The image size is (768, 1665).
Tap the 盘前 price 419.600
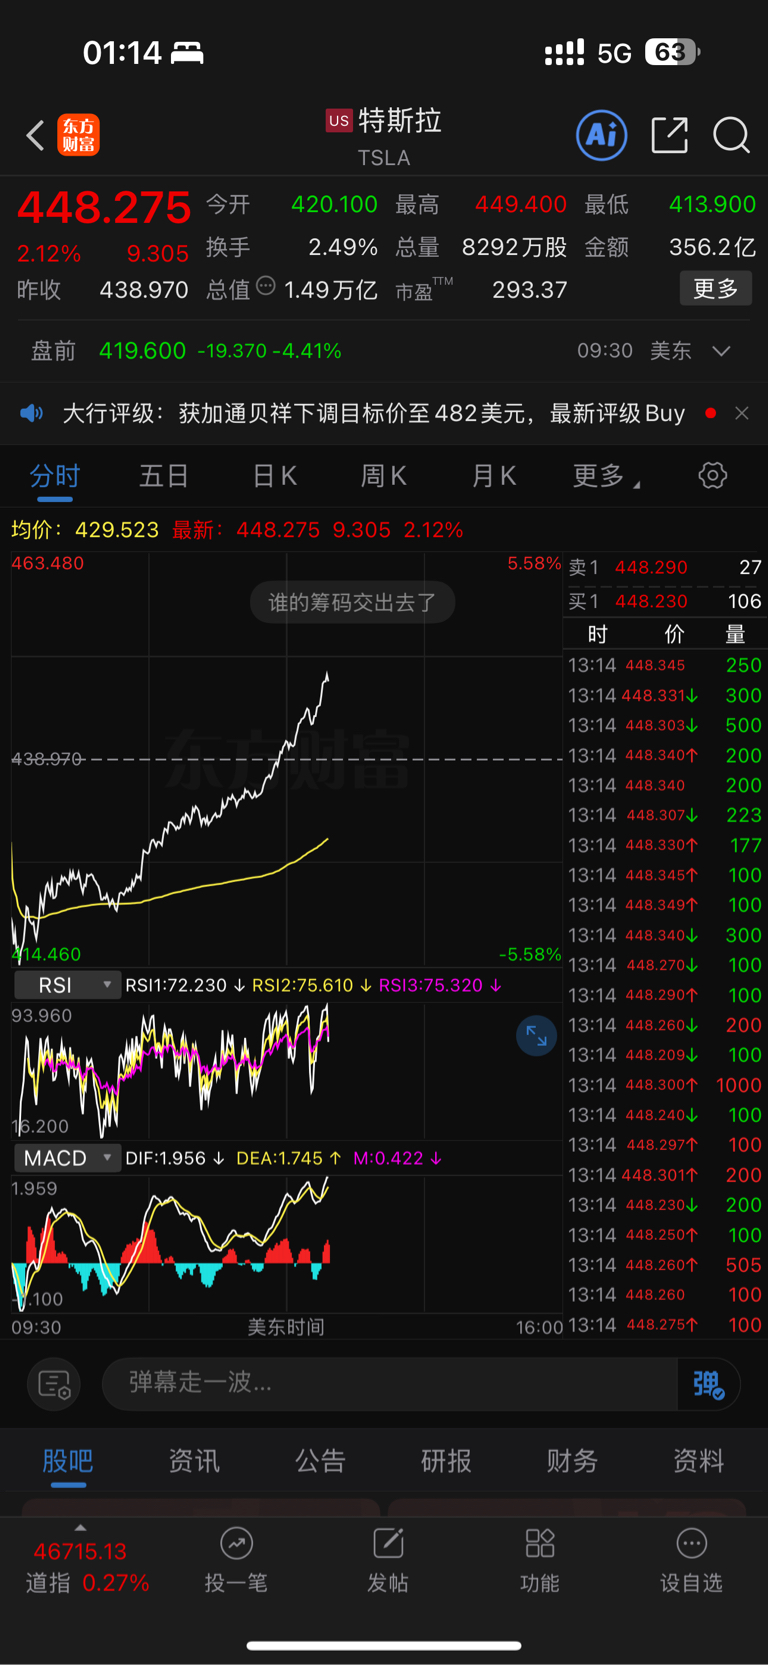[x=142, y=351]
